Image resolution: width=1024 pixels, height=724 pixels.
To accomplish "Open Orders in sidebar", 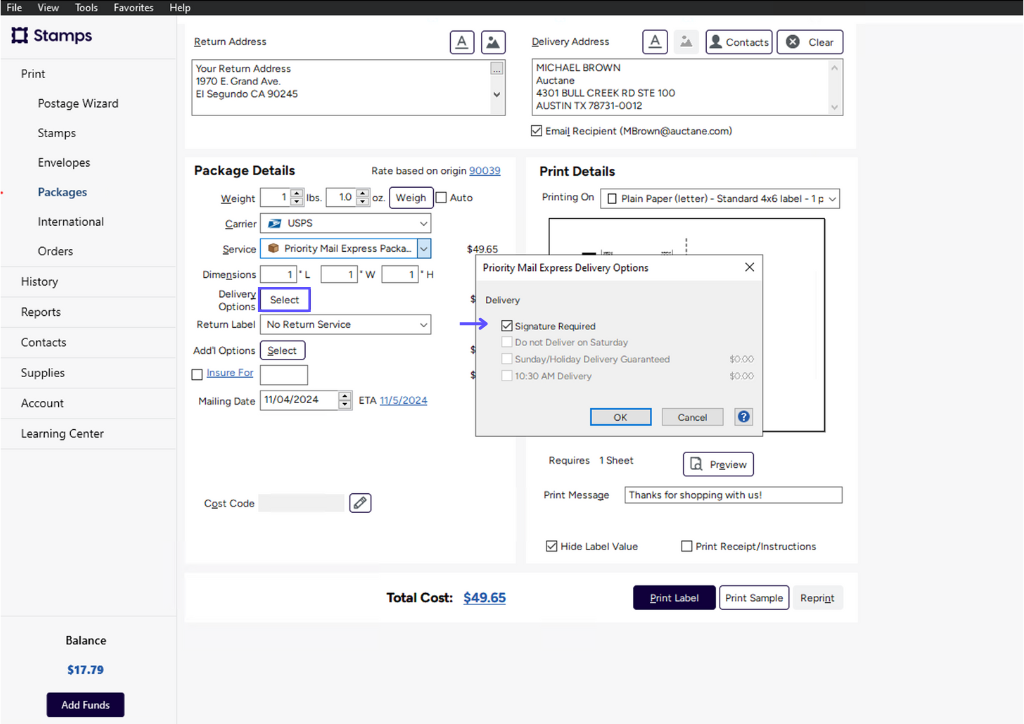I will tap(56, 251).
